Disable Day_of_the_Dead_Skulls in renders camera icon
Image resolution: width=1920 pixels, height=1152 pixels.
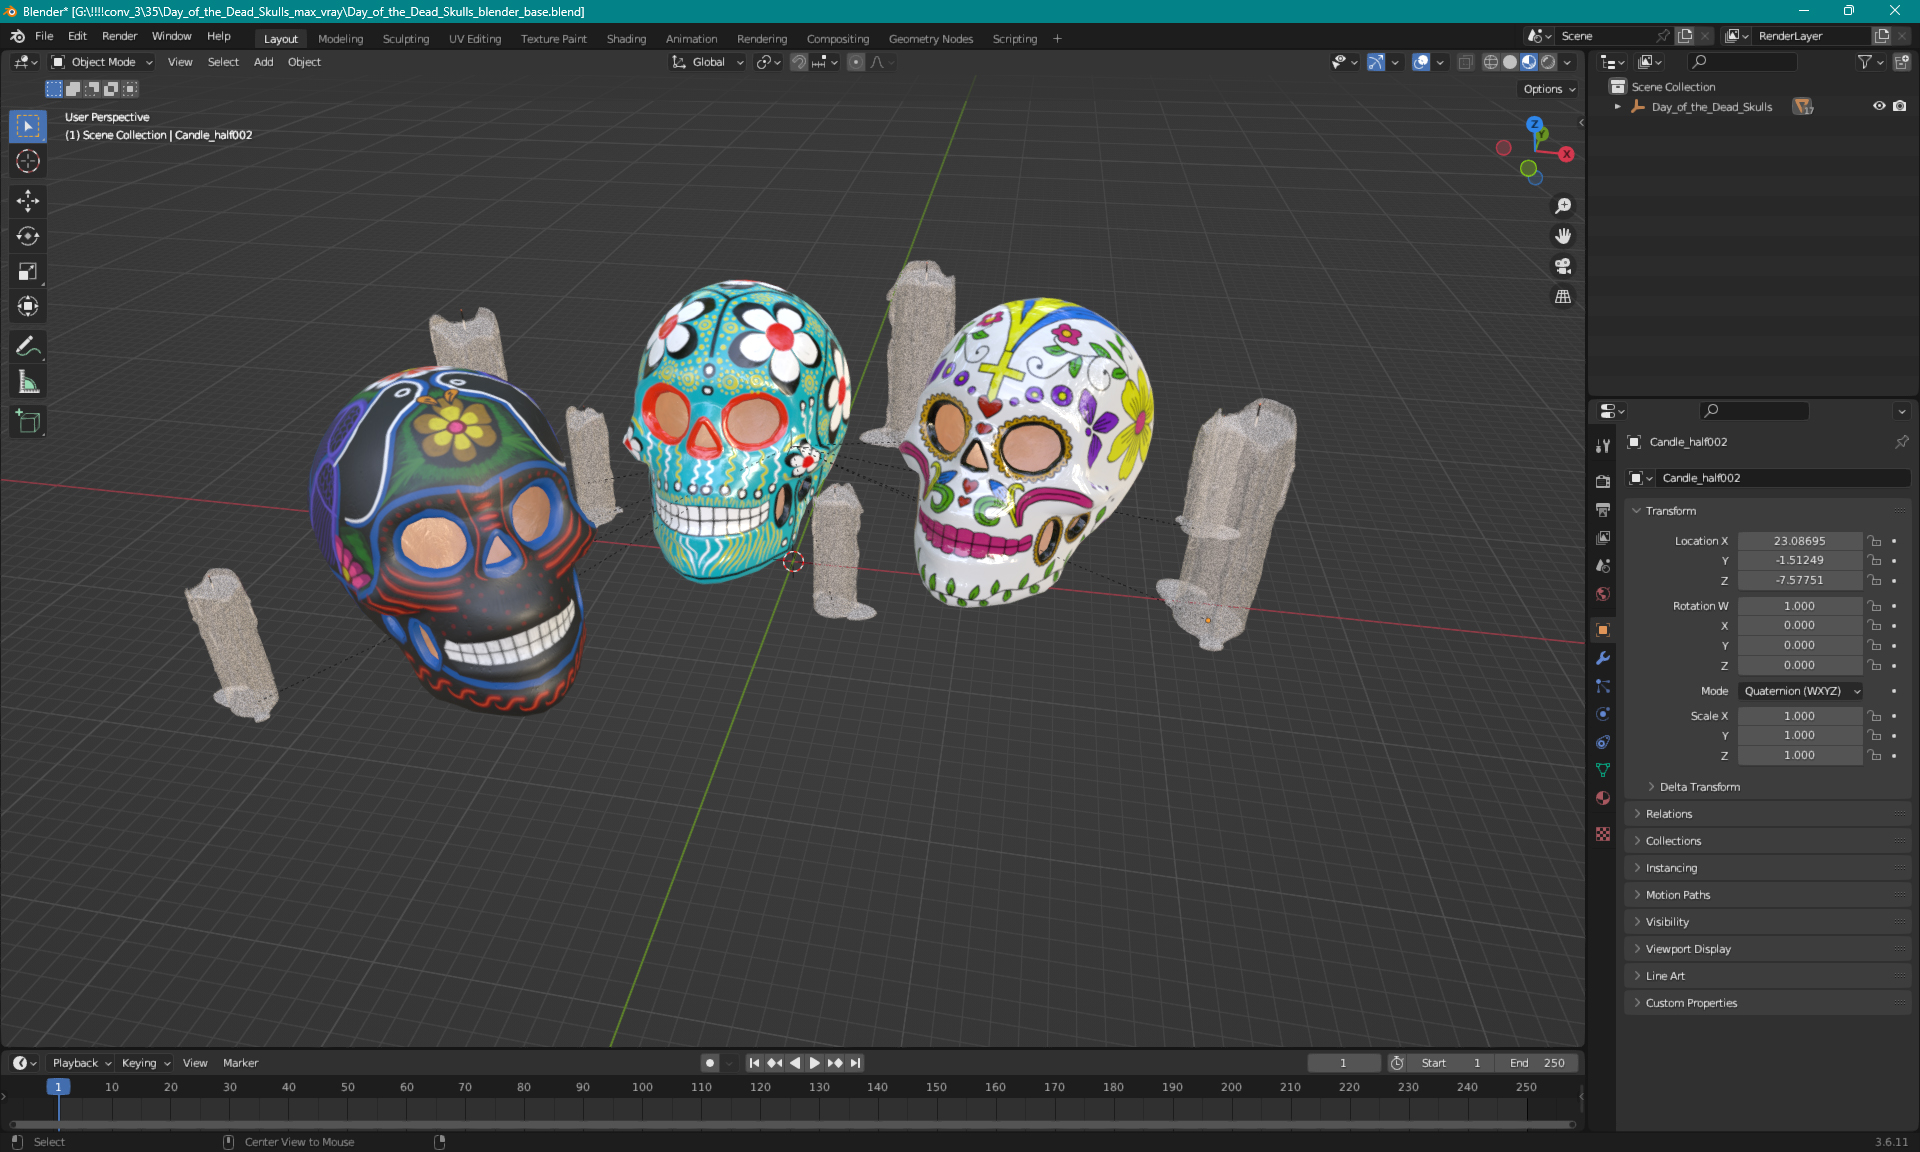[1899, 106]
